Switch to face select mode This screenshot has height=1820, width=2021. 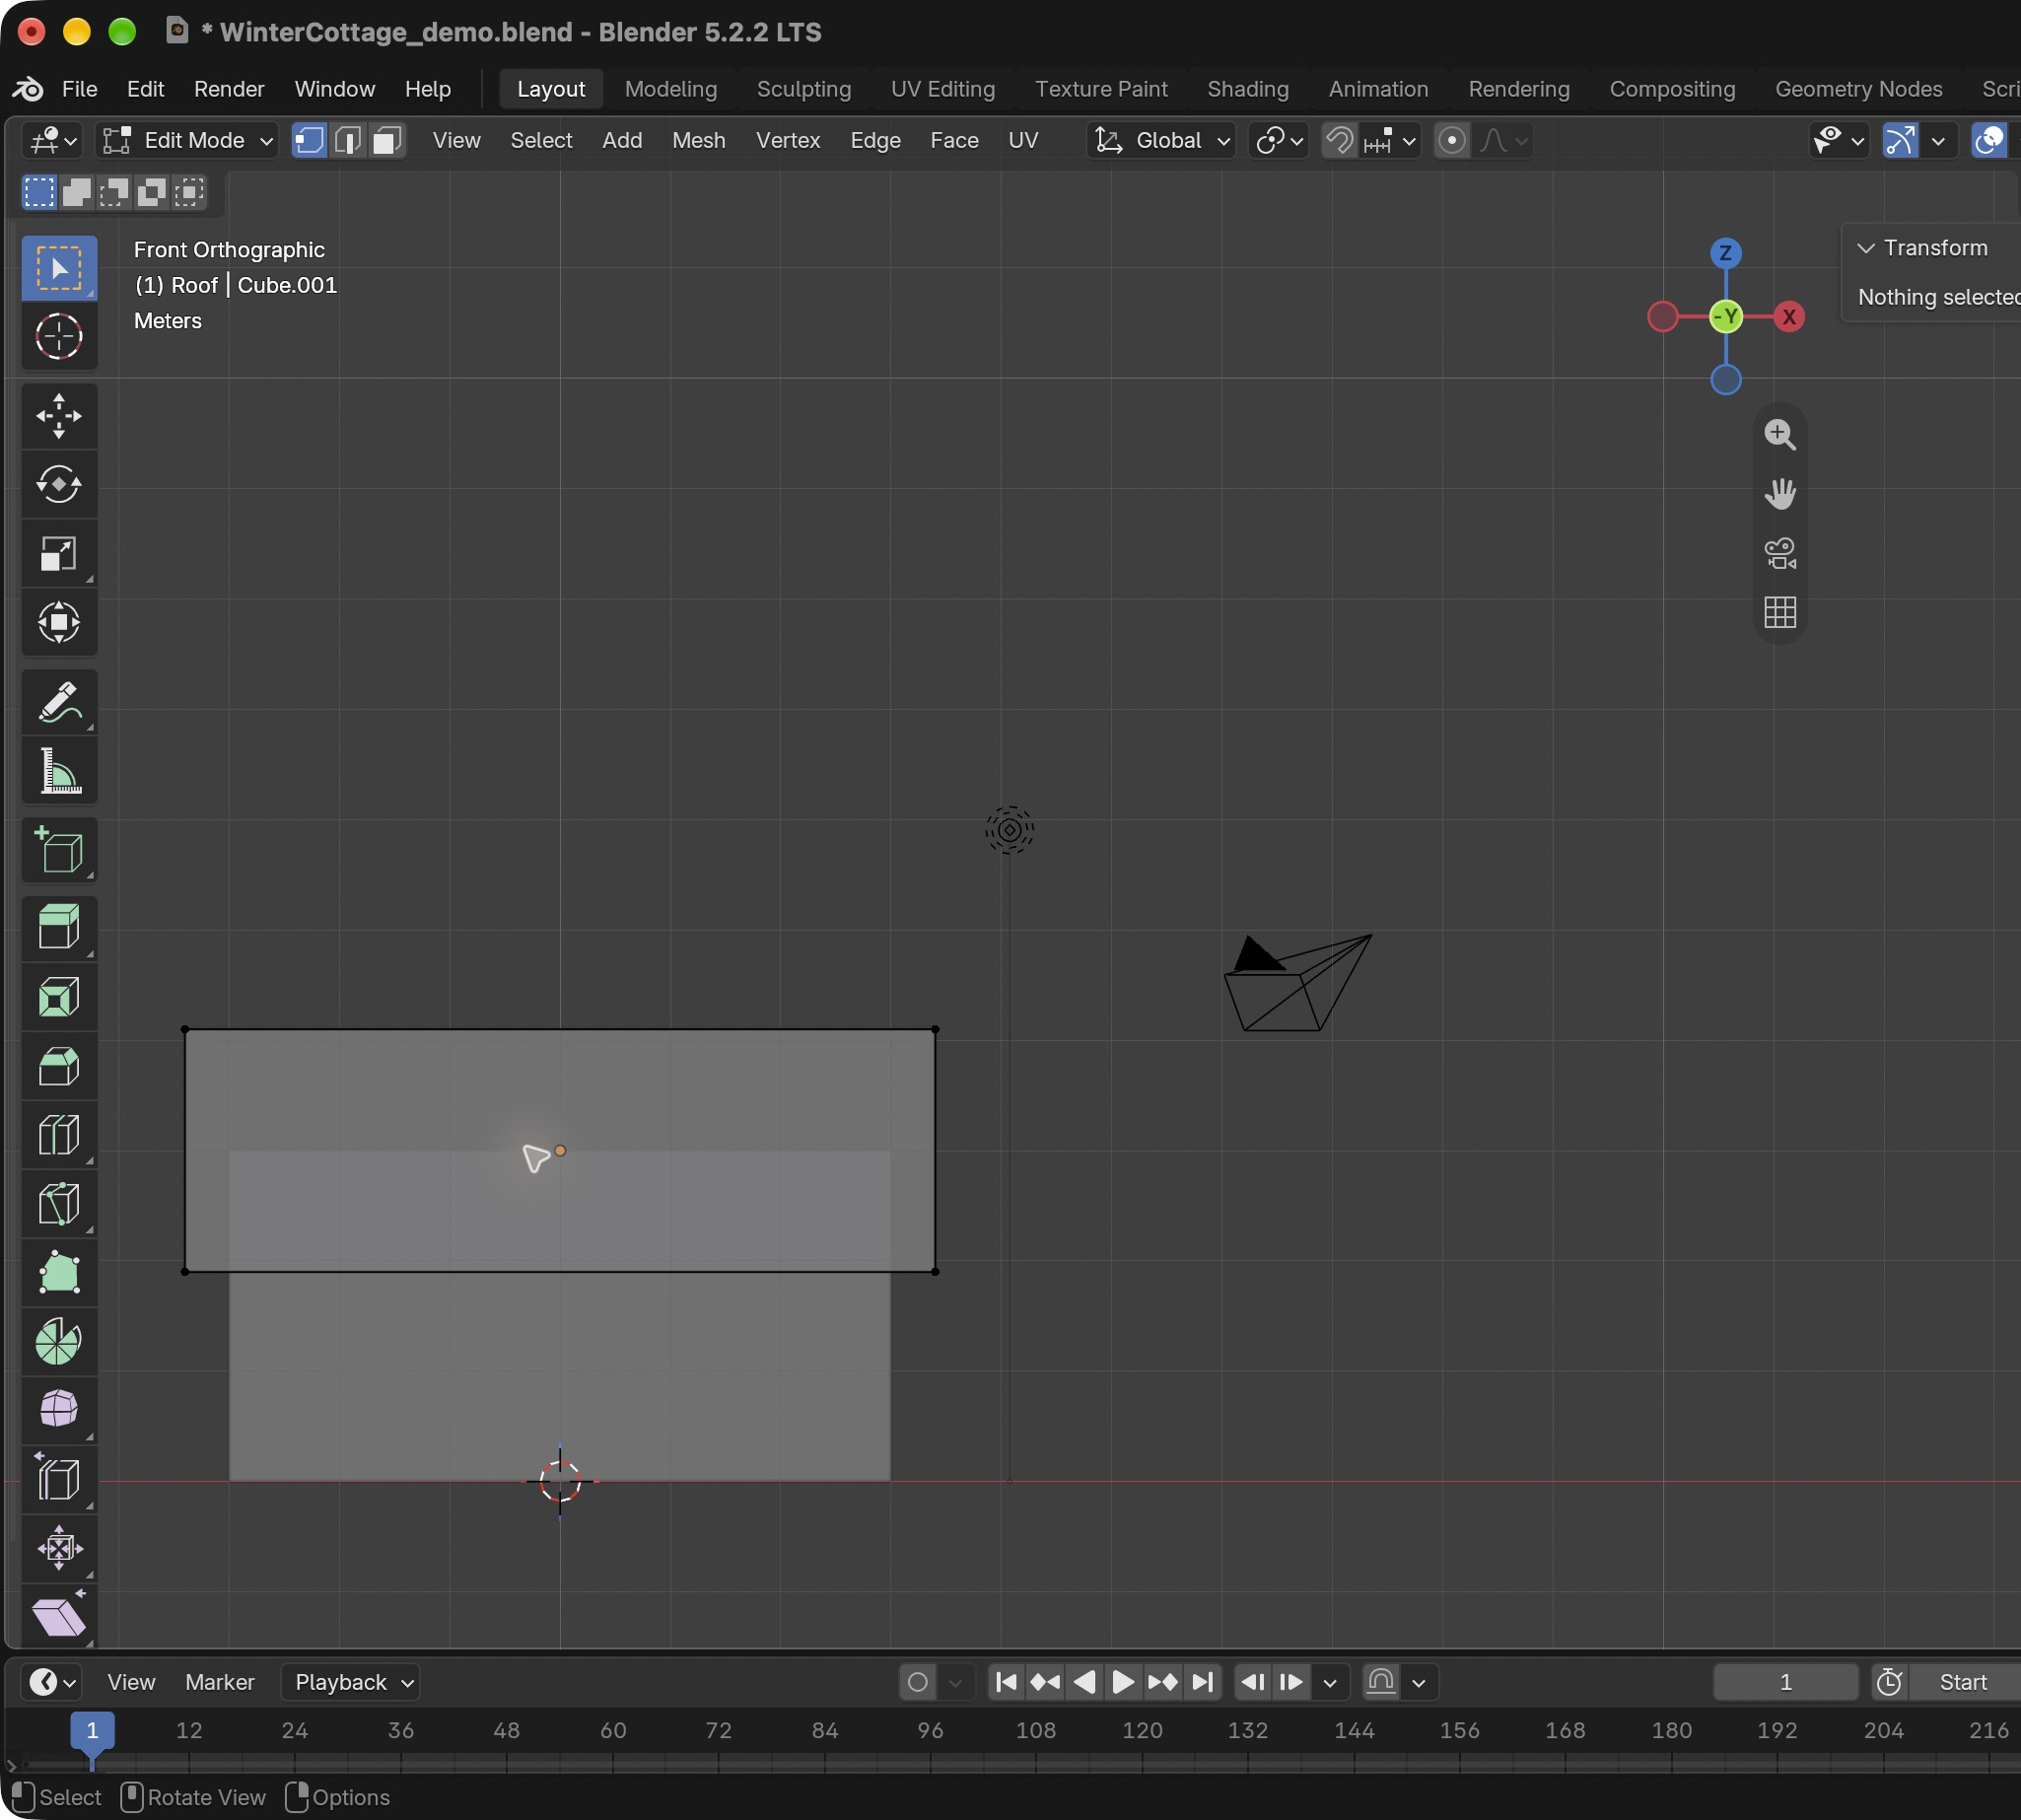click(x=386, y=141)
